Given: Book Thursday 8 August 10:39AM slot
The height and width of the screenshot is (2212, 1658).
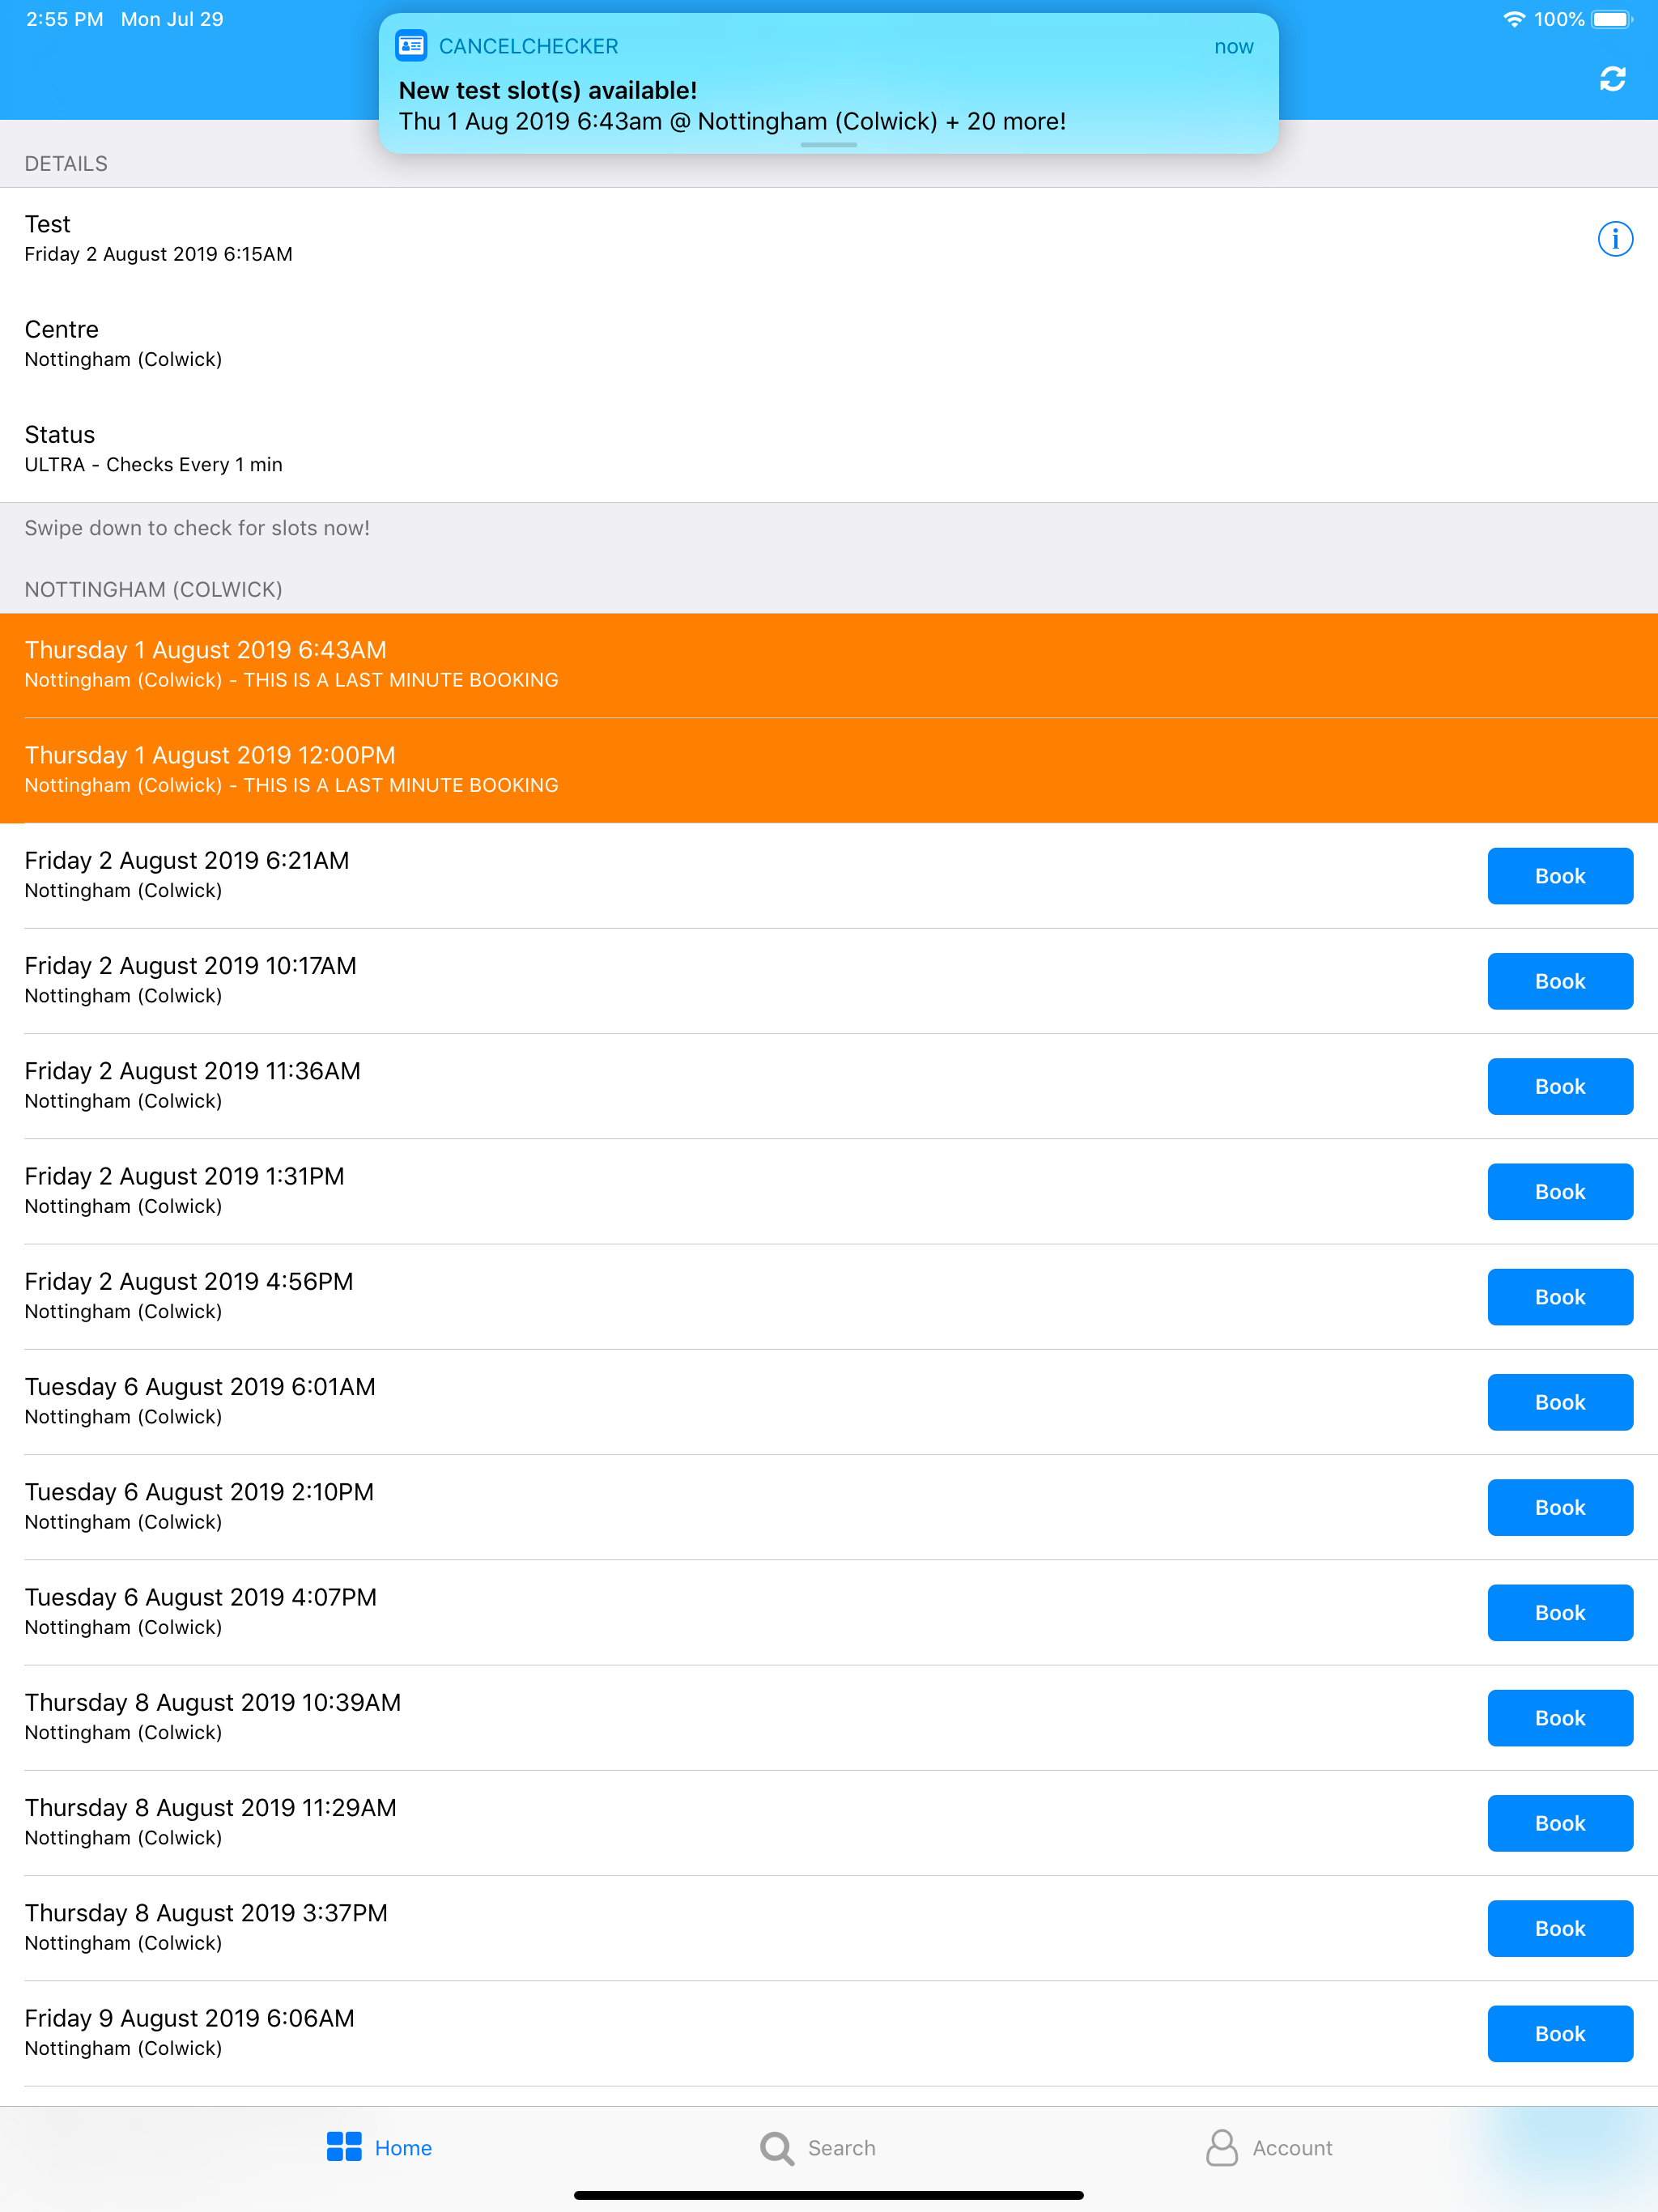Looking at the screenshot, I should tap(1560, 1718).
